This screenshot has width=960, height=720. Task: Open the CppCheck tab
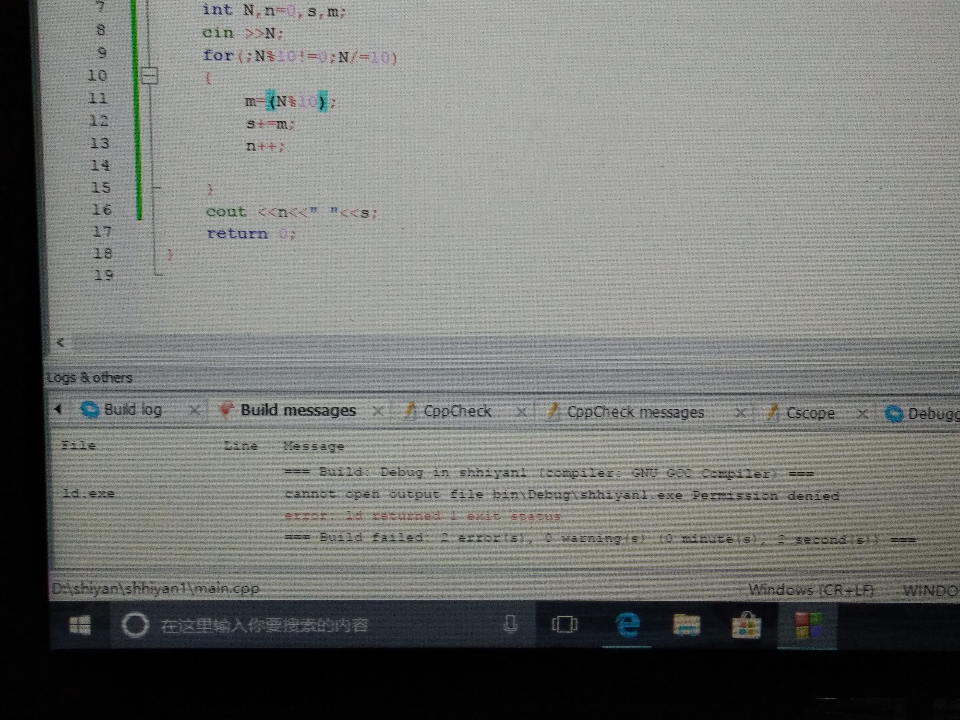[x=448, y=411]
